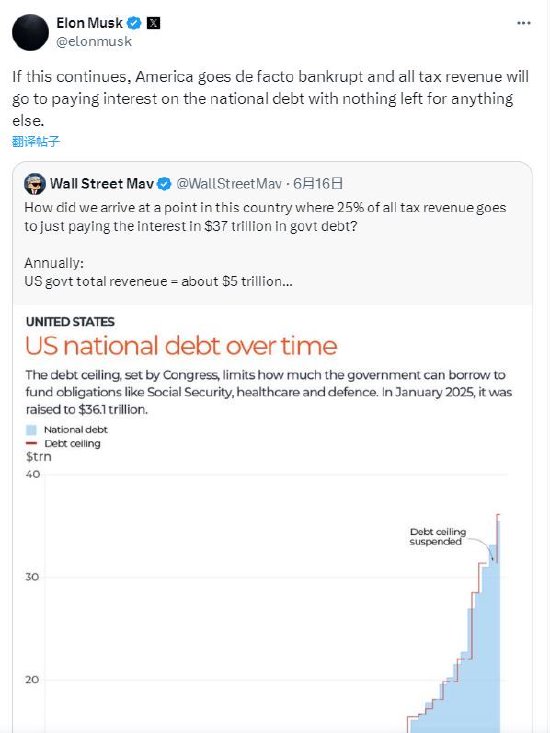Click the Debt ceiling legend line

pyautogui.click(x=31, y=443)
